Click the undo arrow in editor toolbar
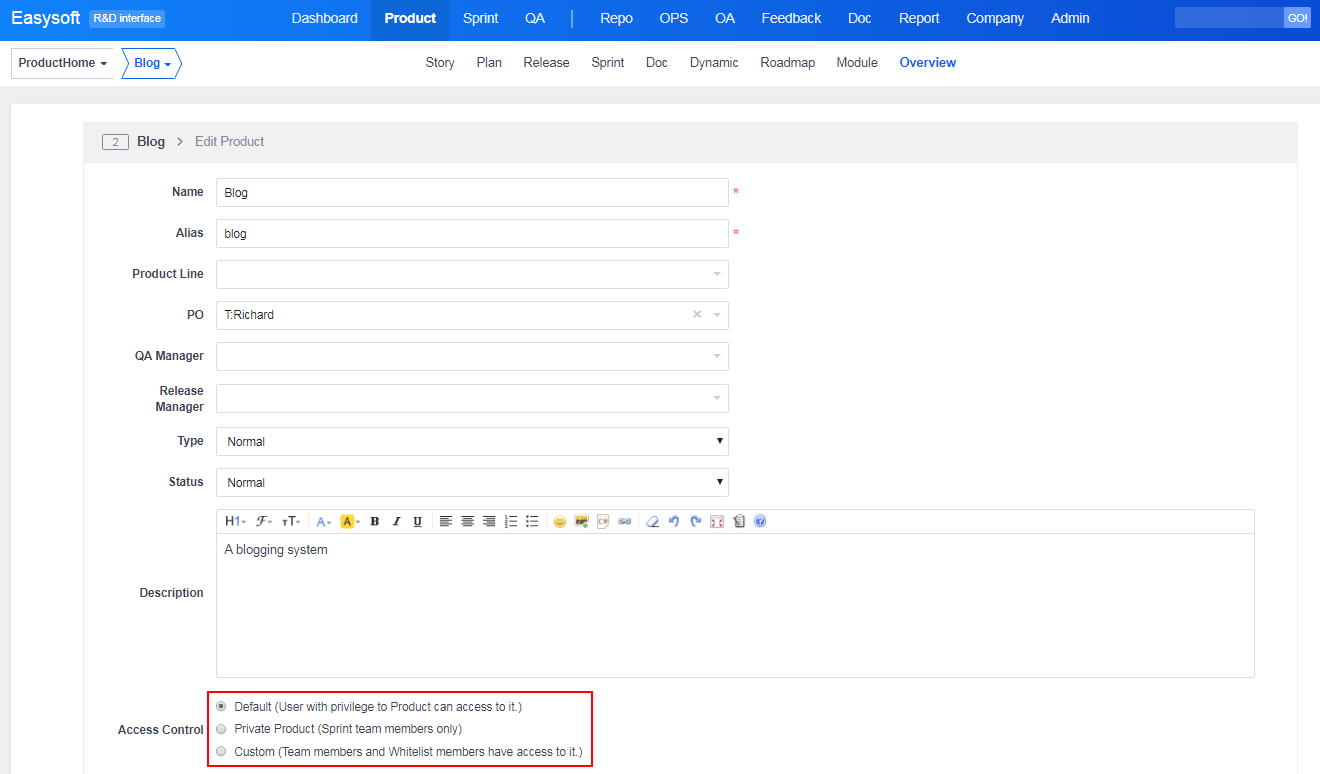This screenshot has width=1320, height=774. point(674,521)
